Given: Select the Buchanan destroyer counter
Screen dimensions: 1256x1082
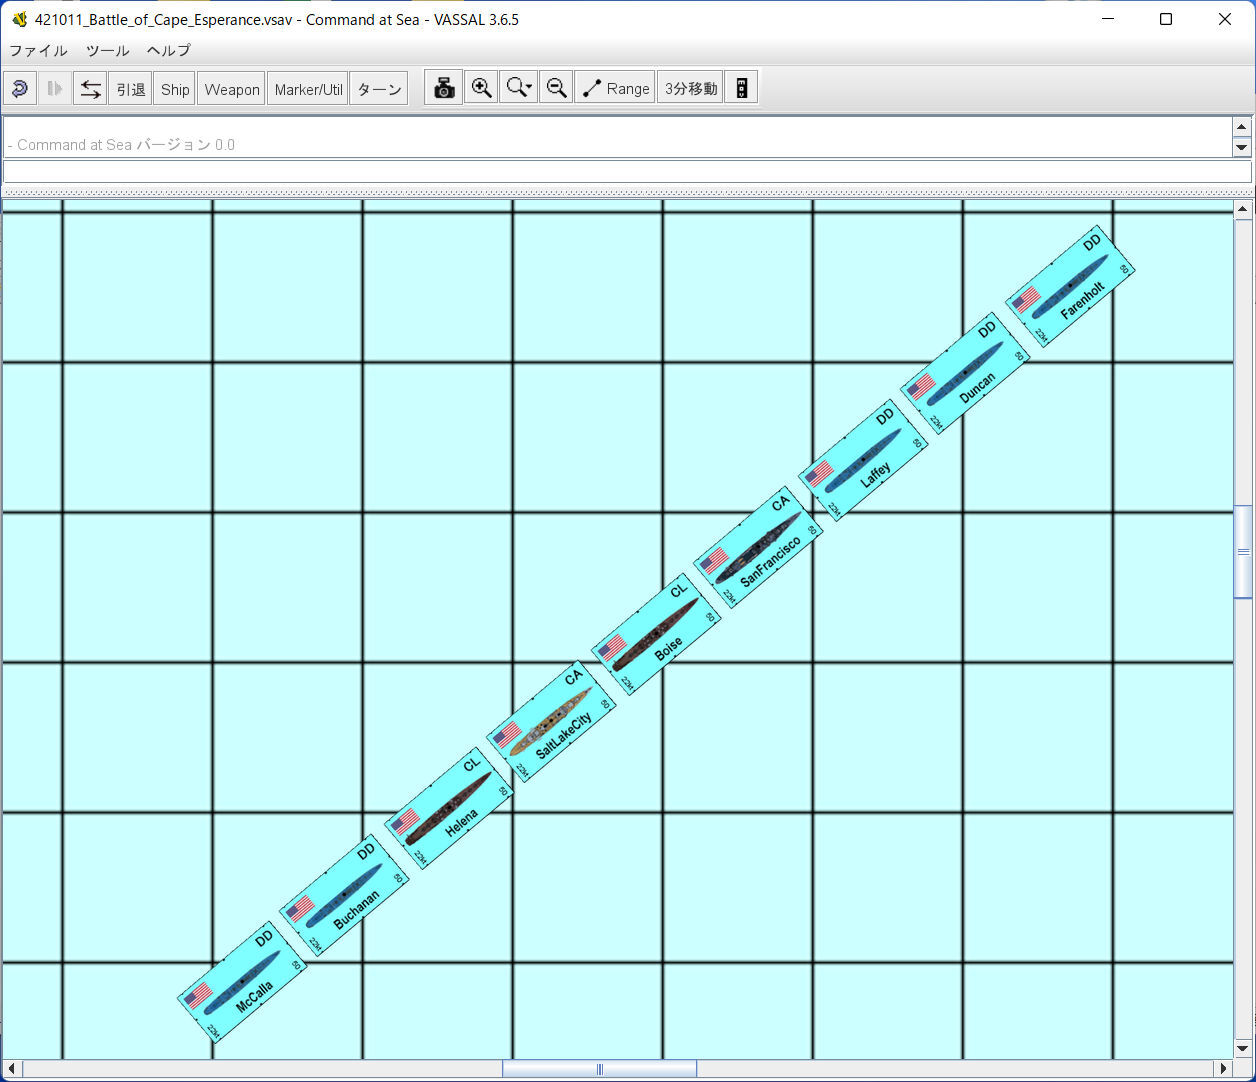Looking at the screenshot, I should pos(344,895).
